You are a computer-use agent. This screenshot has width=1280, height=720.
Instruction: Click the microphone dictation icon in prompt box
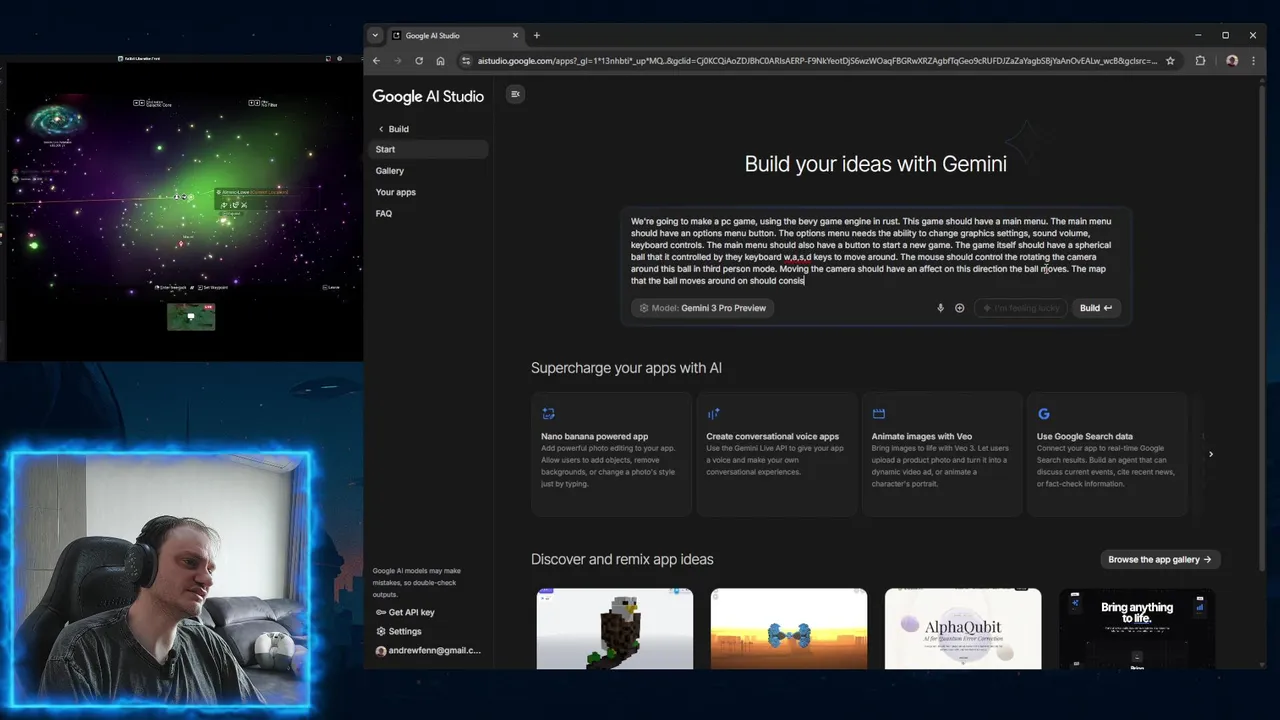click(x=940, y=308)
